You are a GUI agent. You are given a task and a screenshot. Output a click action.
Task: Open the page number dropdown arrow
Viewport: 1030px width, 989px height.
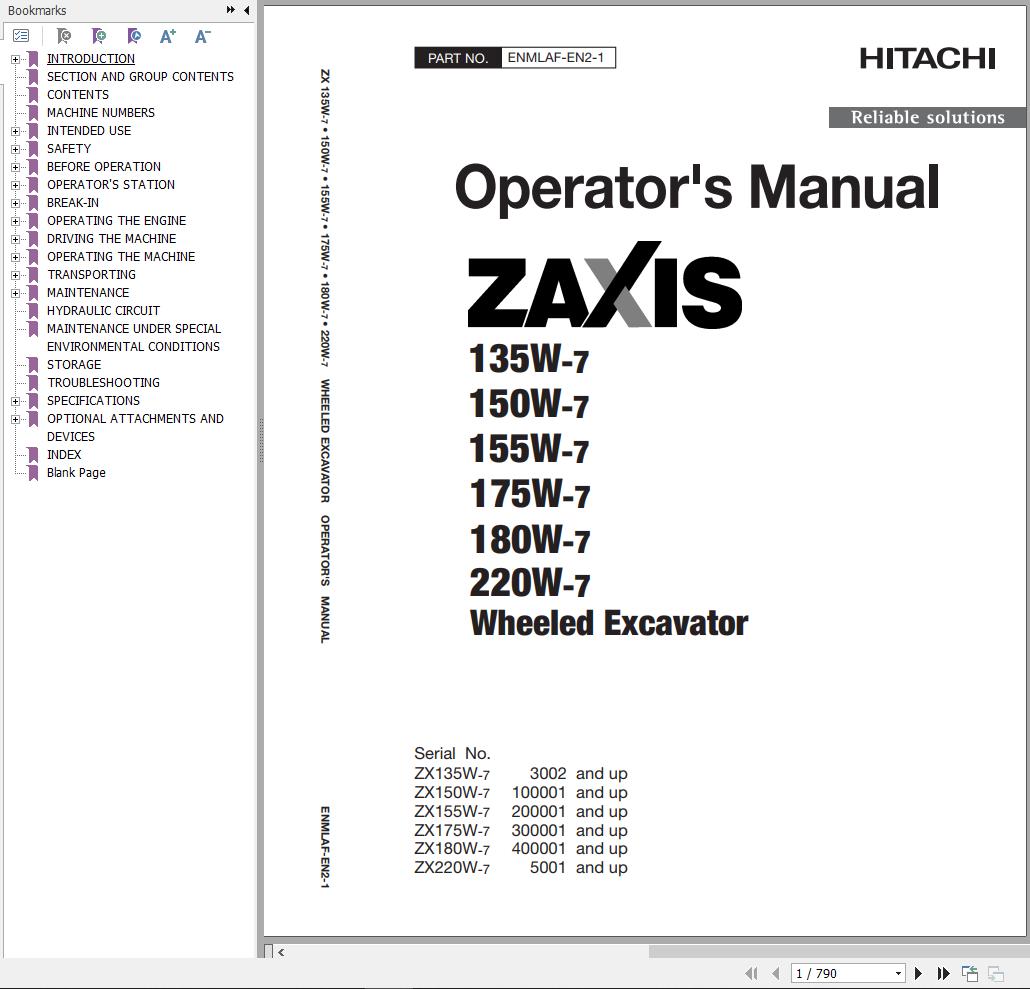coord(898,973)
